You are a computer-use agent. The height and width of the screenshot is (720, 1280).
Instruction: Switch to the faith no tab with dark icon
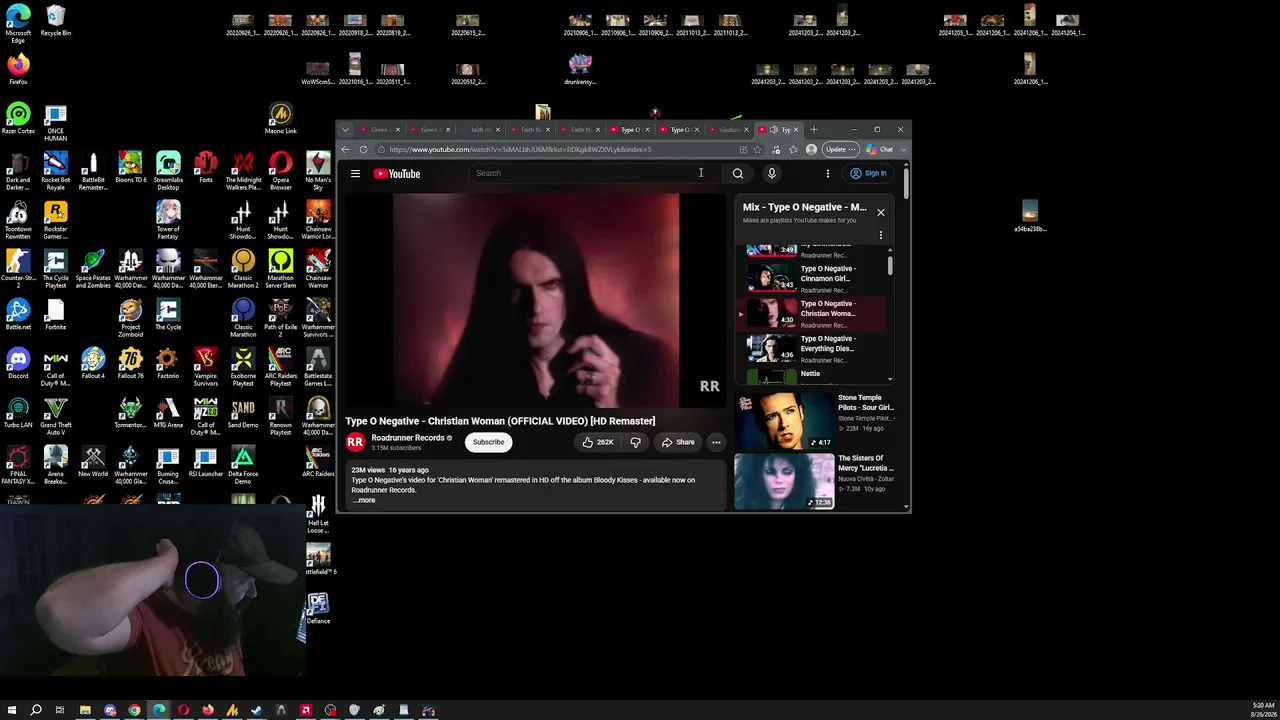tap(479, 130)
